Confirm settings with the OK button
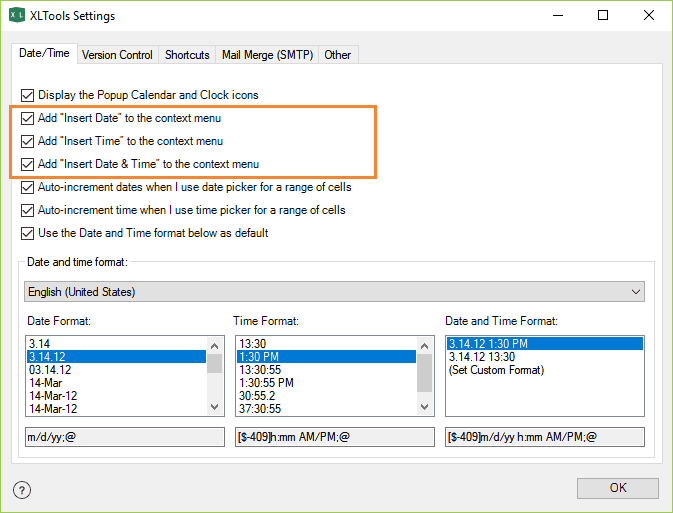The height and width of the screenshot is (513, 673). coord(618,488)
